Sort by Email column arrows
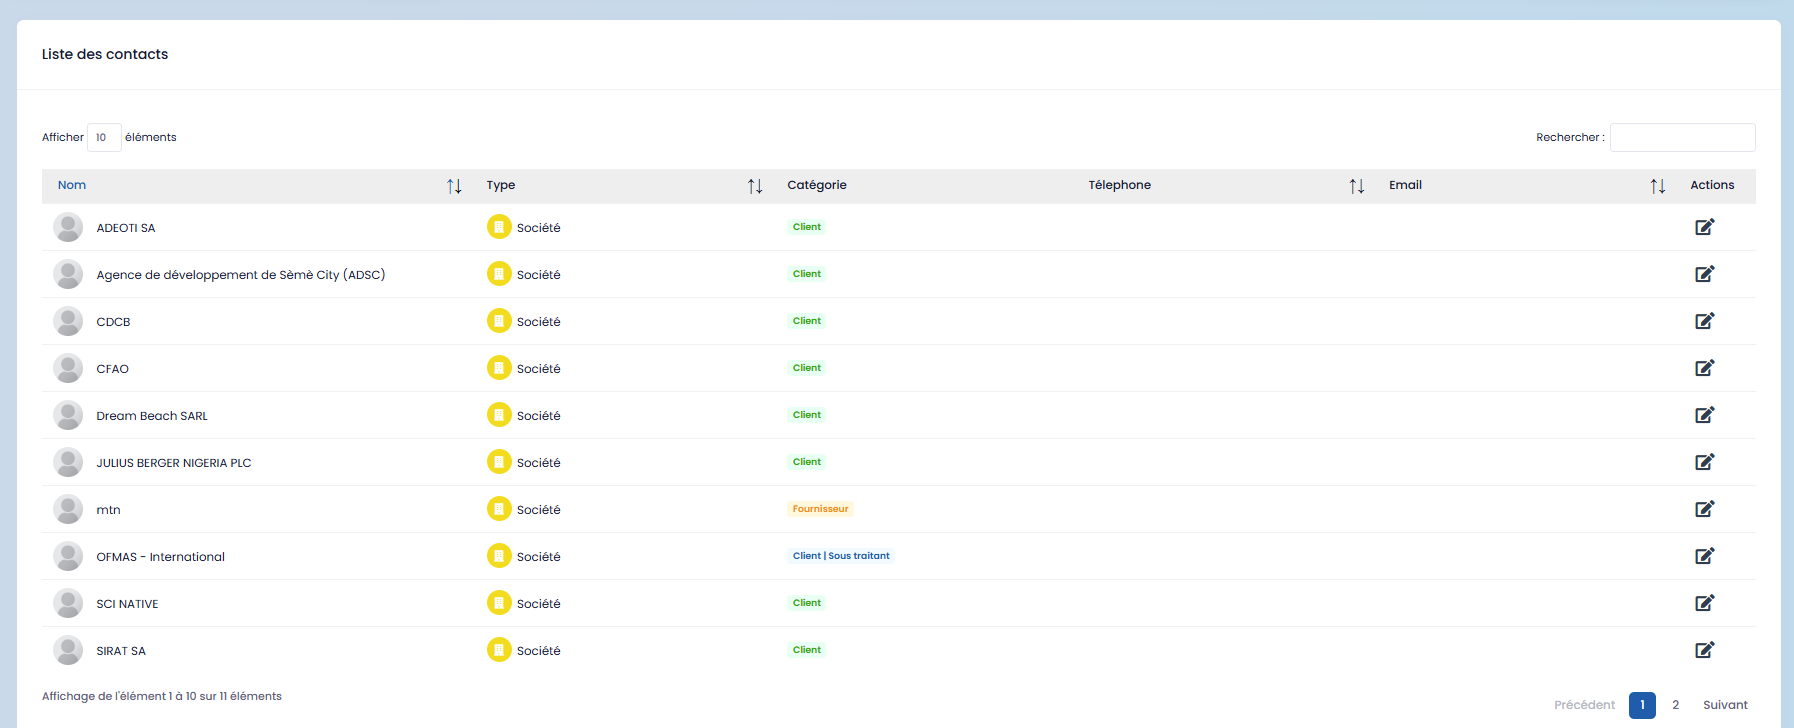Viewport: 1794px width, 728px height. (1657, 186)
